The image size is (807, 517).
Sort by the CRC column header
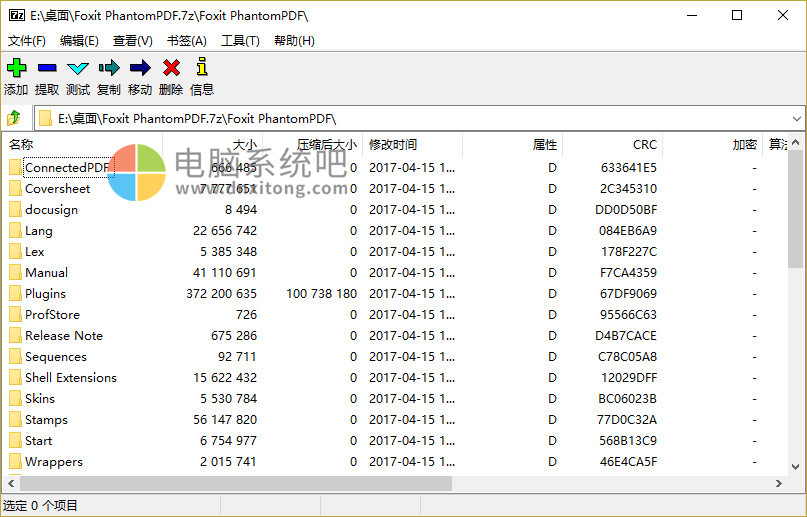(x=612, y=145)
